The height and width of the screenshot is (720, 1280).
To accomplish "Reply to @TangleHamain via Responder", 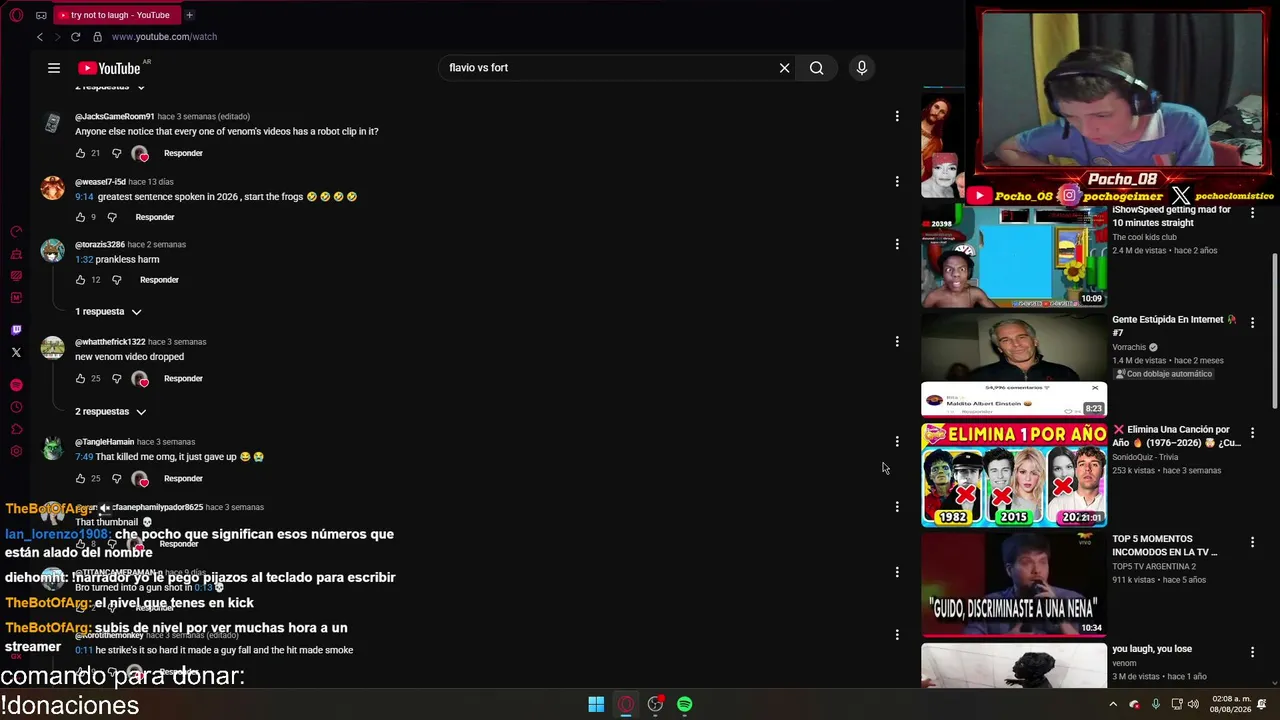I will click(x=183, y=478).
